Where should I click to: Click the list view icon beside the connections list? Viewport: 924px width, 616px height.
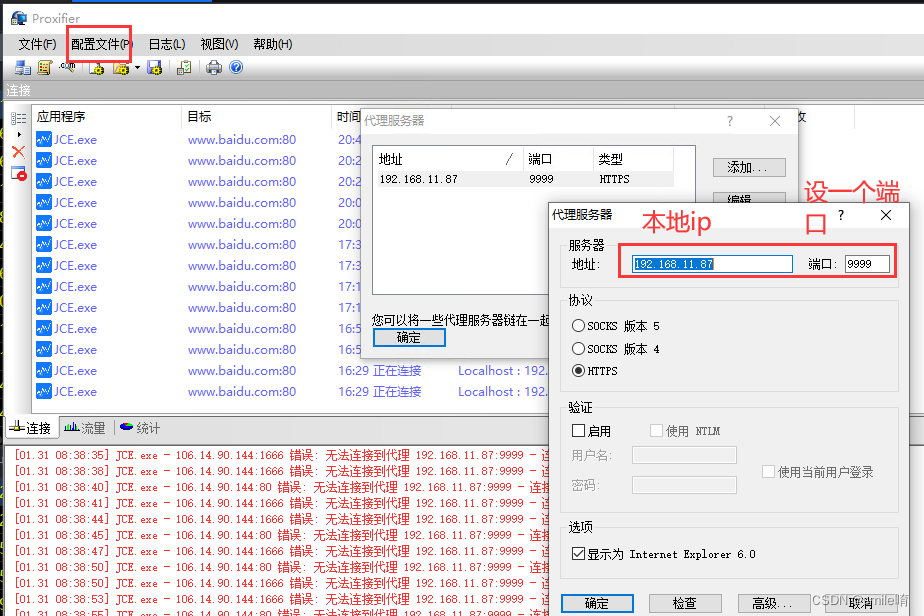19,118
